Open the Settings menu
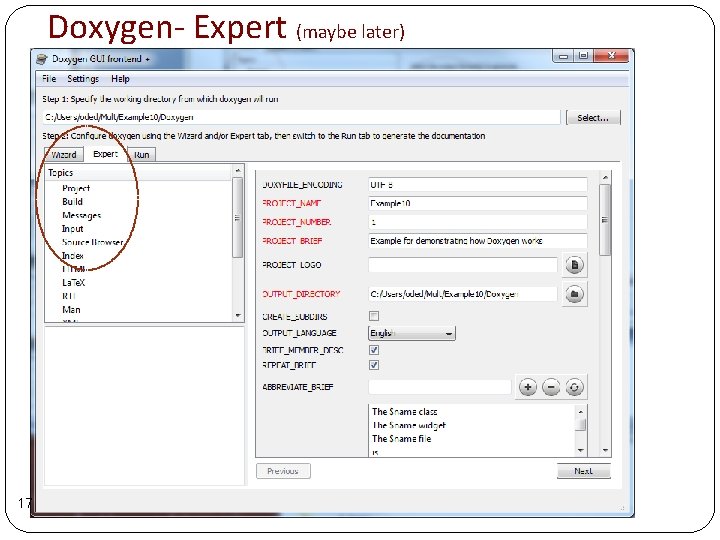Viewport: 720px width, 540px height. pos(83,79)
